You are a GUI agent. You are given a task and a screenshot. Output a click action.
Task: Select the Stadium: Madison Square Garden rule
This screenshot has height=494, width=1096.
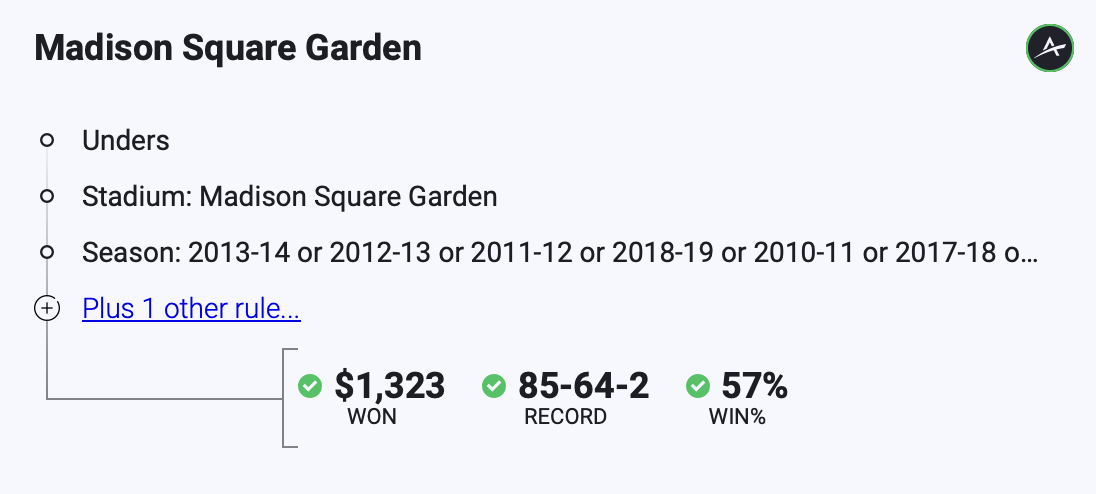point(290,196)
